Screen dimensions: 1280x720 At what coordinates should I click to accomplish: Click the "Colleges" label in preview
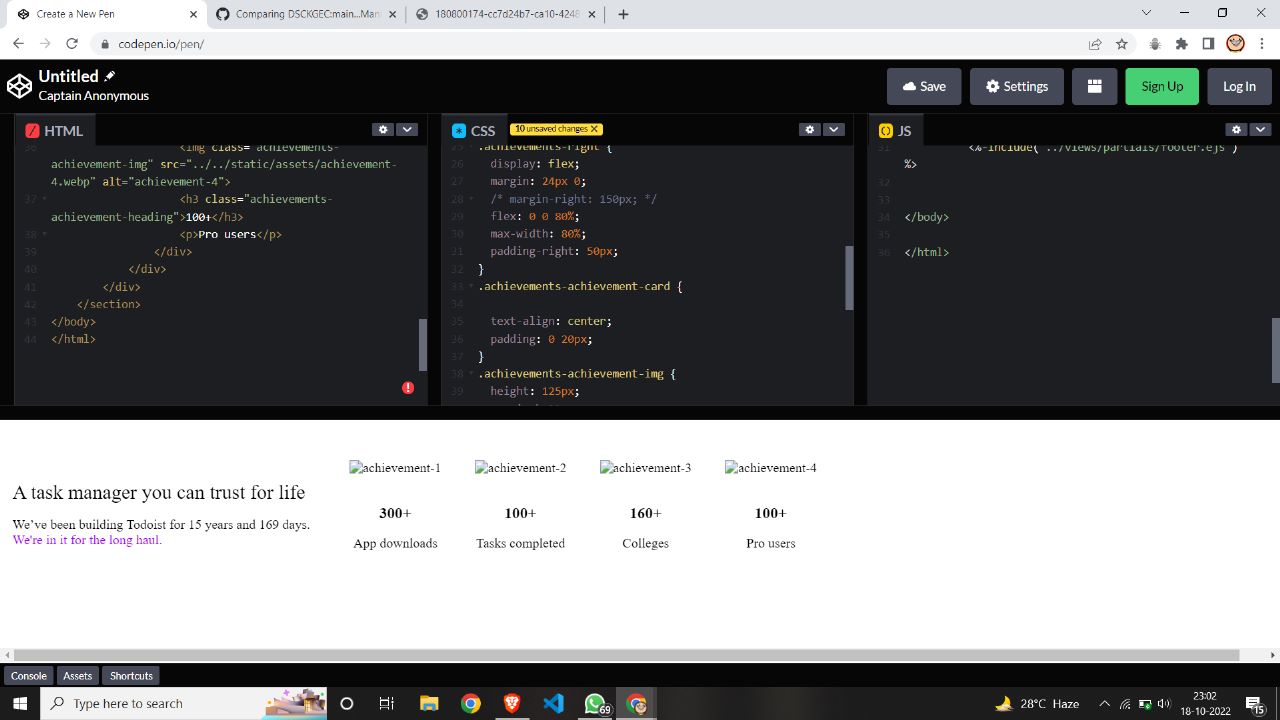(x=645, y=544)
